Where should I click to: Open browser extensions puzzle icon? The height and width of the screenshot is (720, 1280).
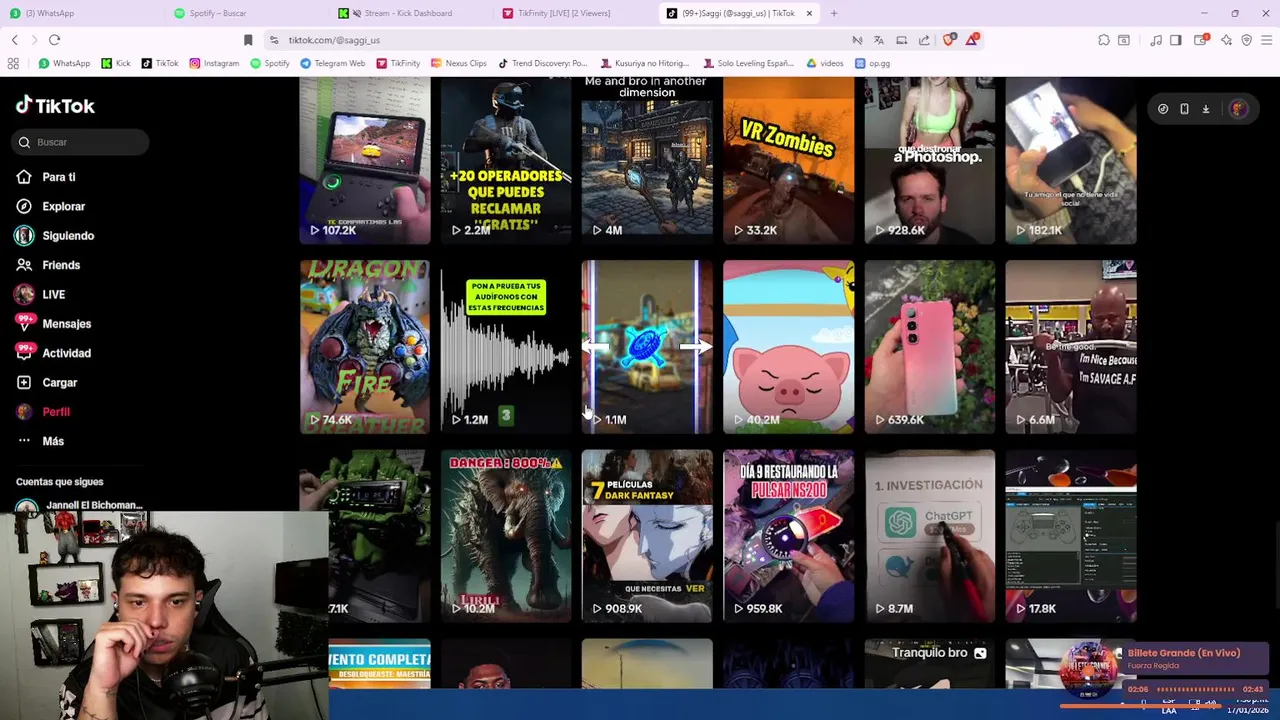click(x=1104, y=40)
